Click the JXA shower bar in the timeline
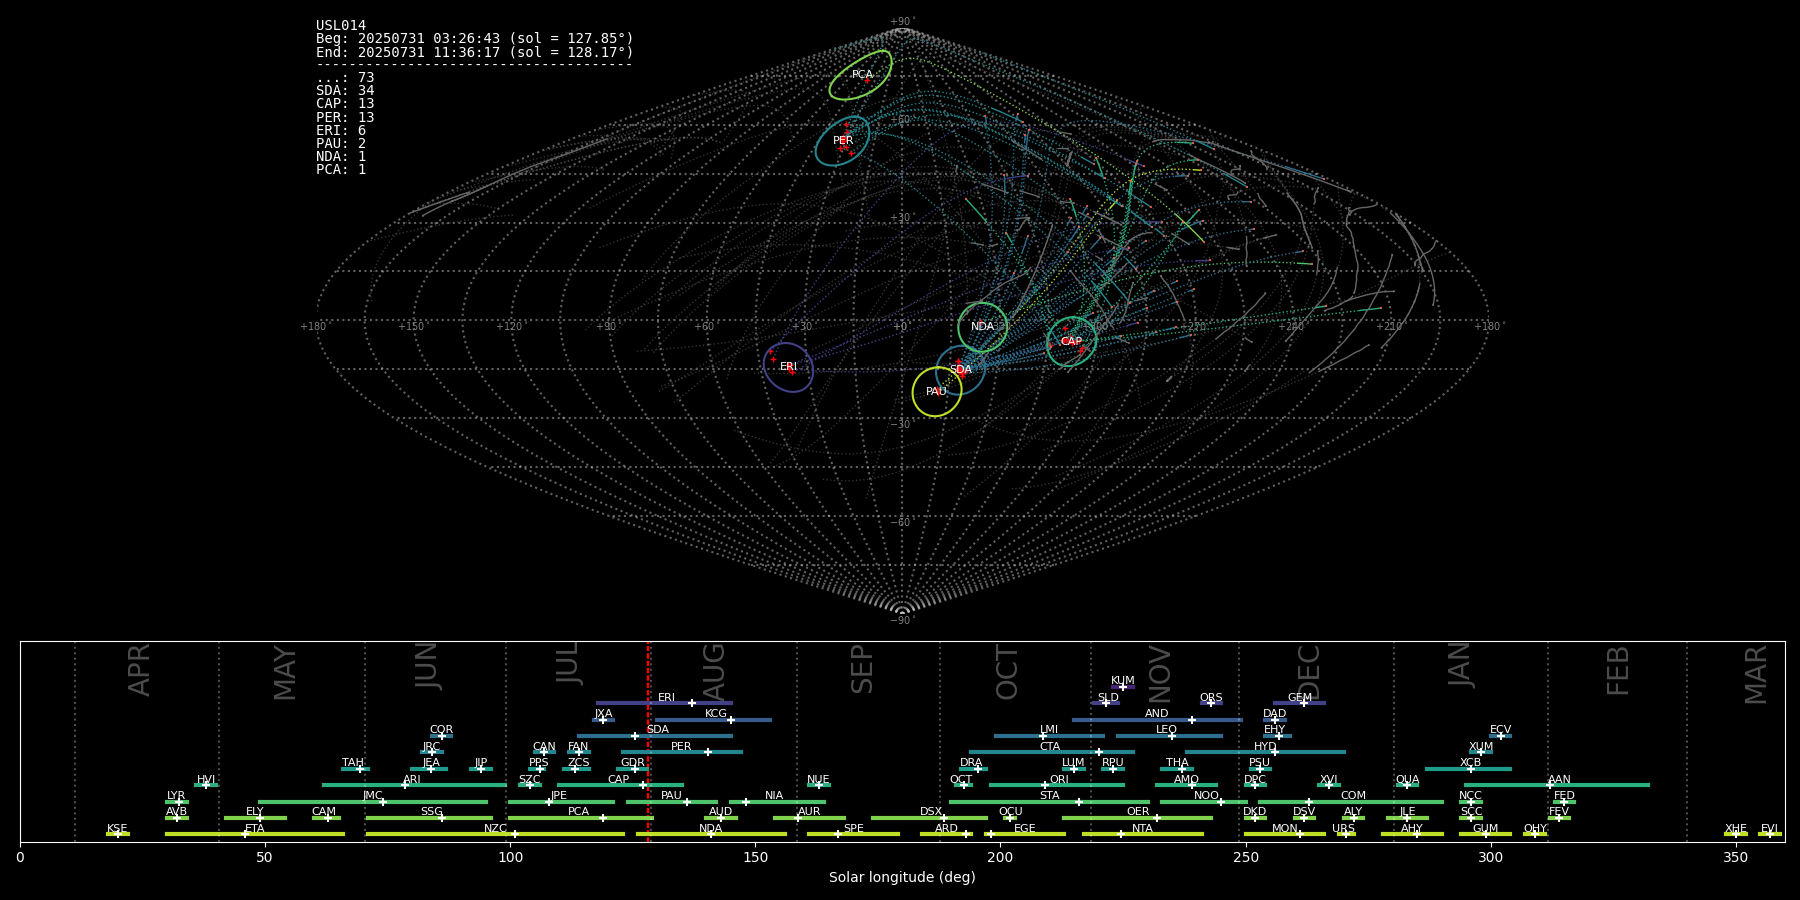This screenshot has height=900, width=1800. (603, 720)
